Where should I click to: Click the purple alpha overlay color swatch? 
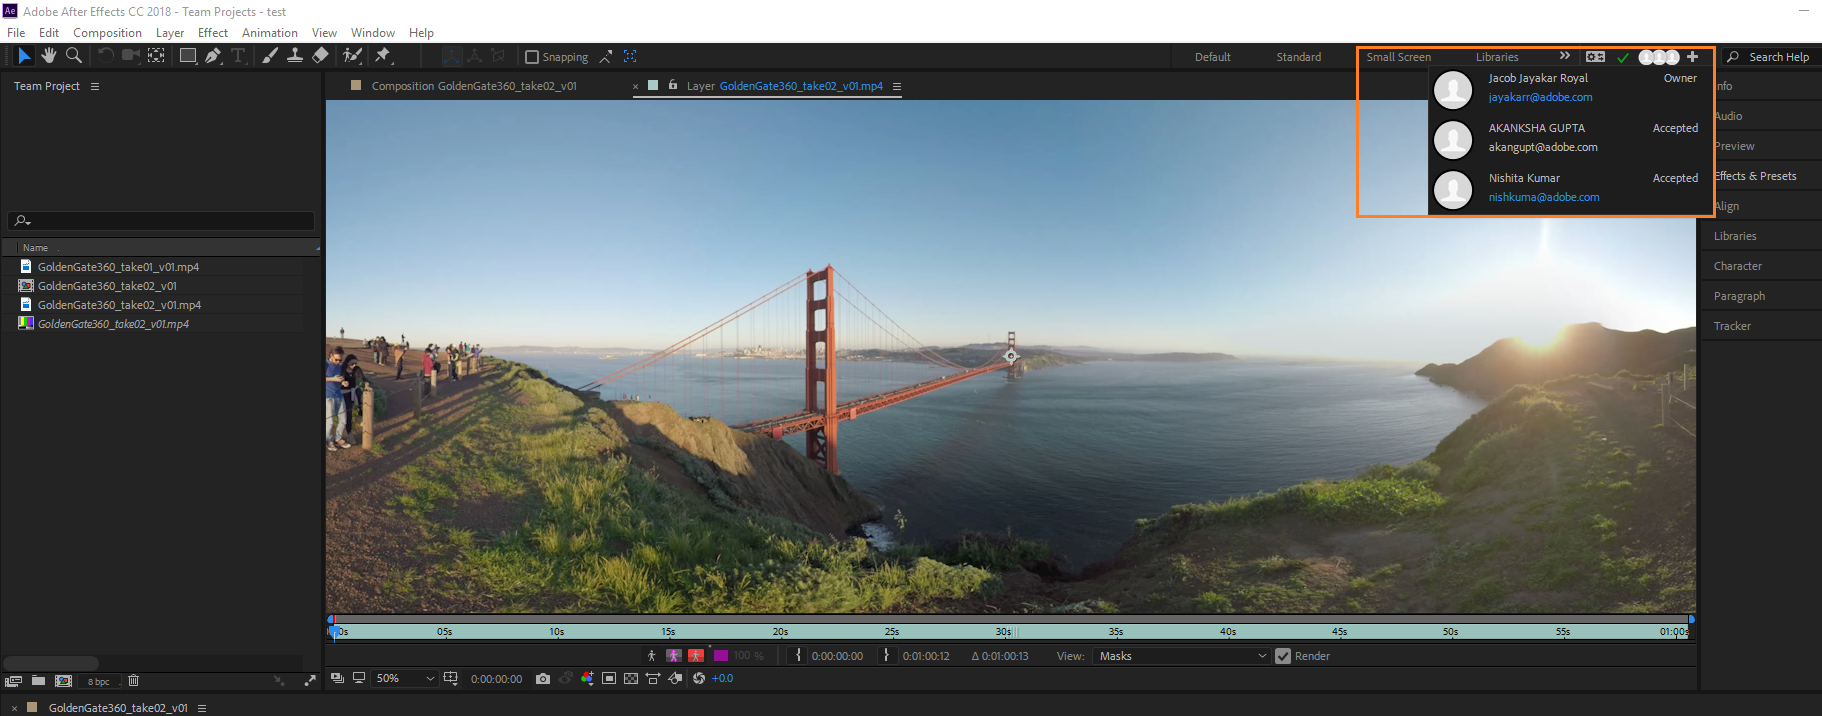click(721, 656)
